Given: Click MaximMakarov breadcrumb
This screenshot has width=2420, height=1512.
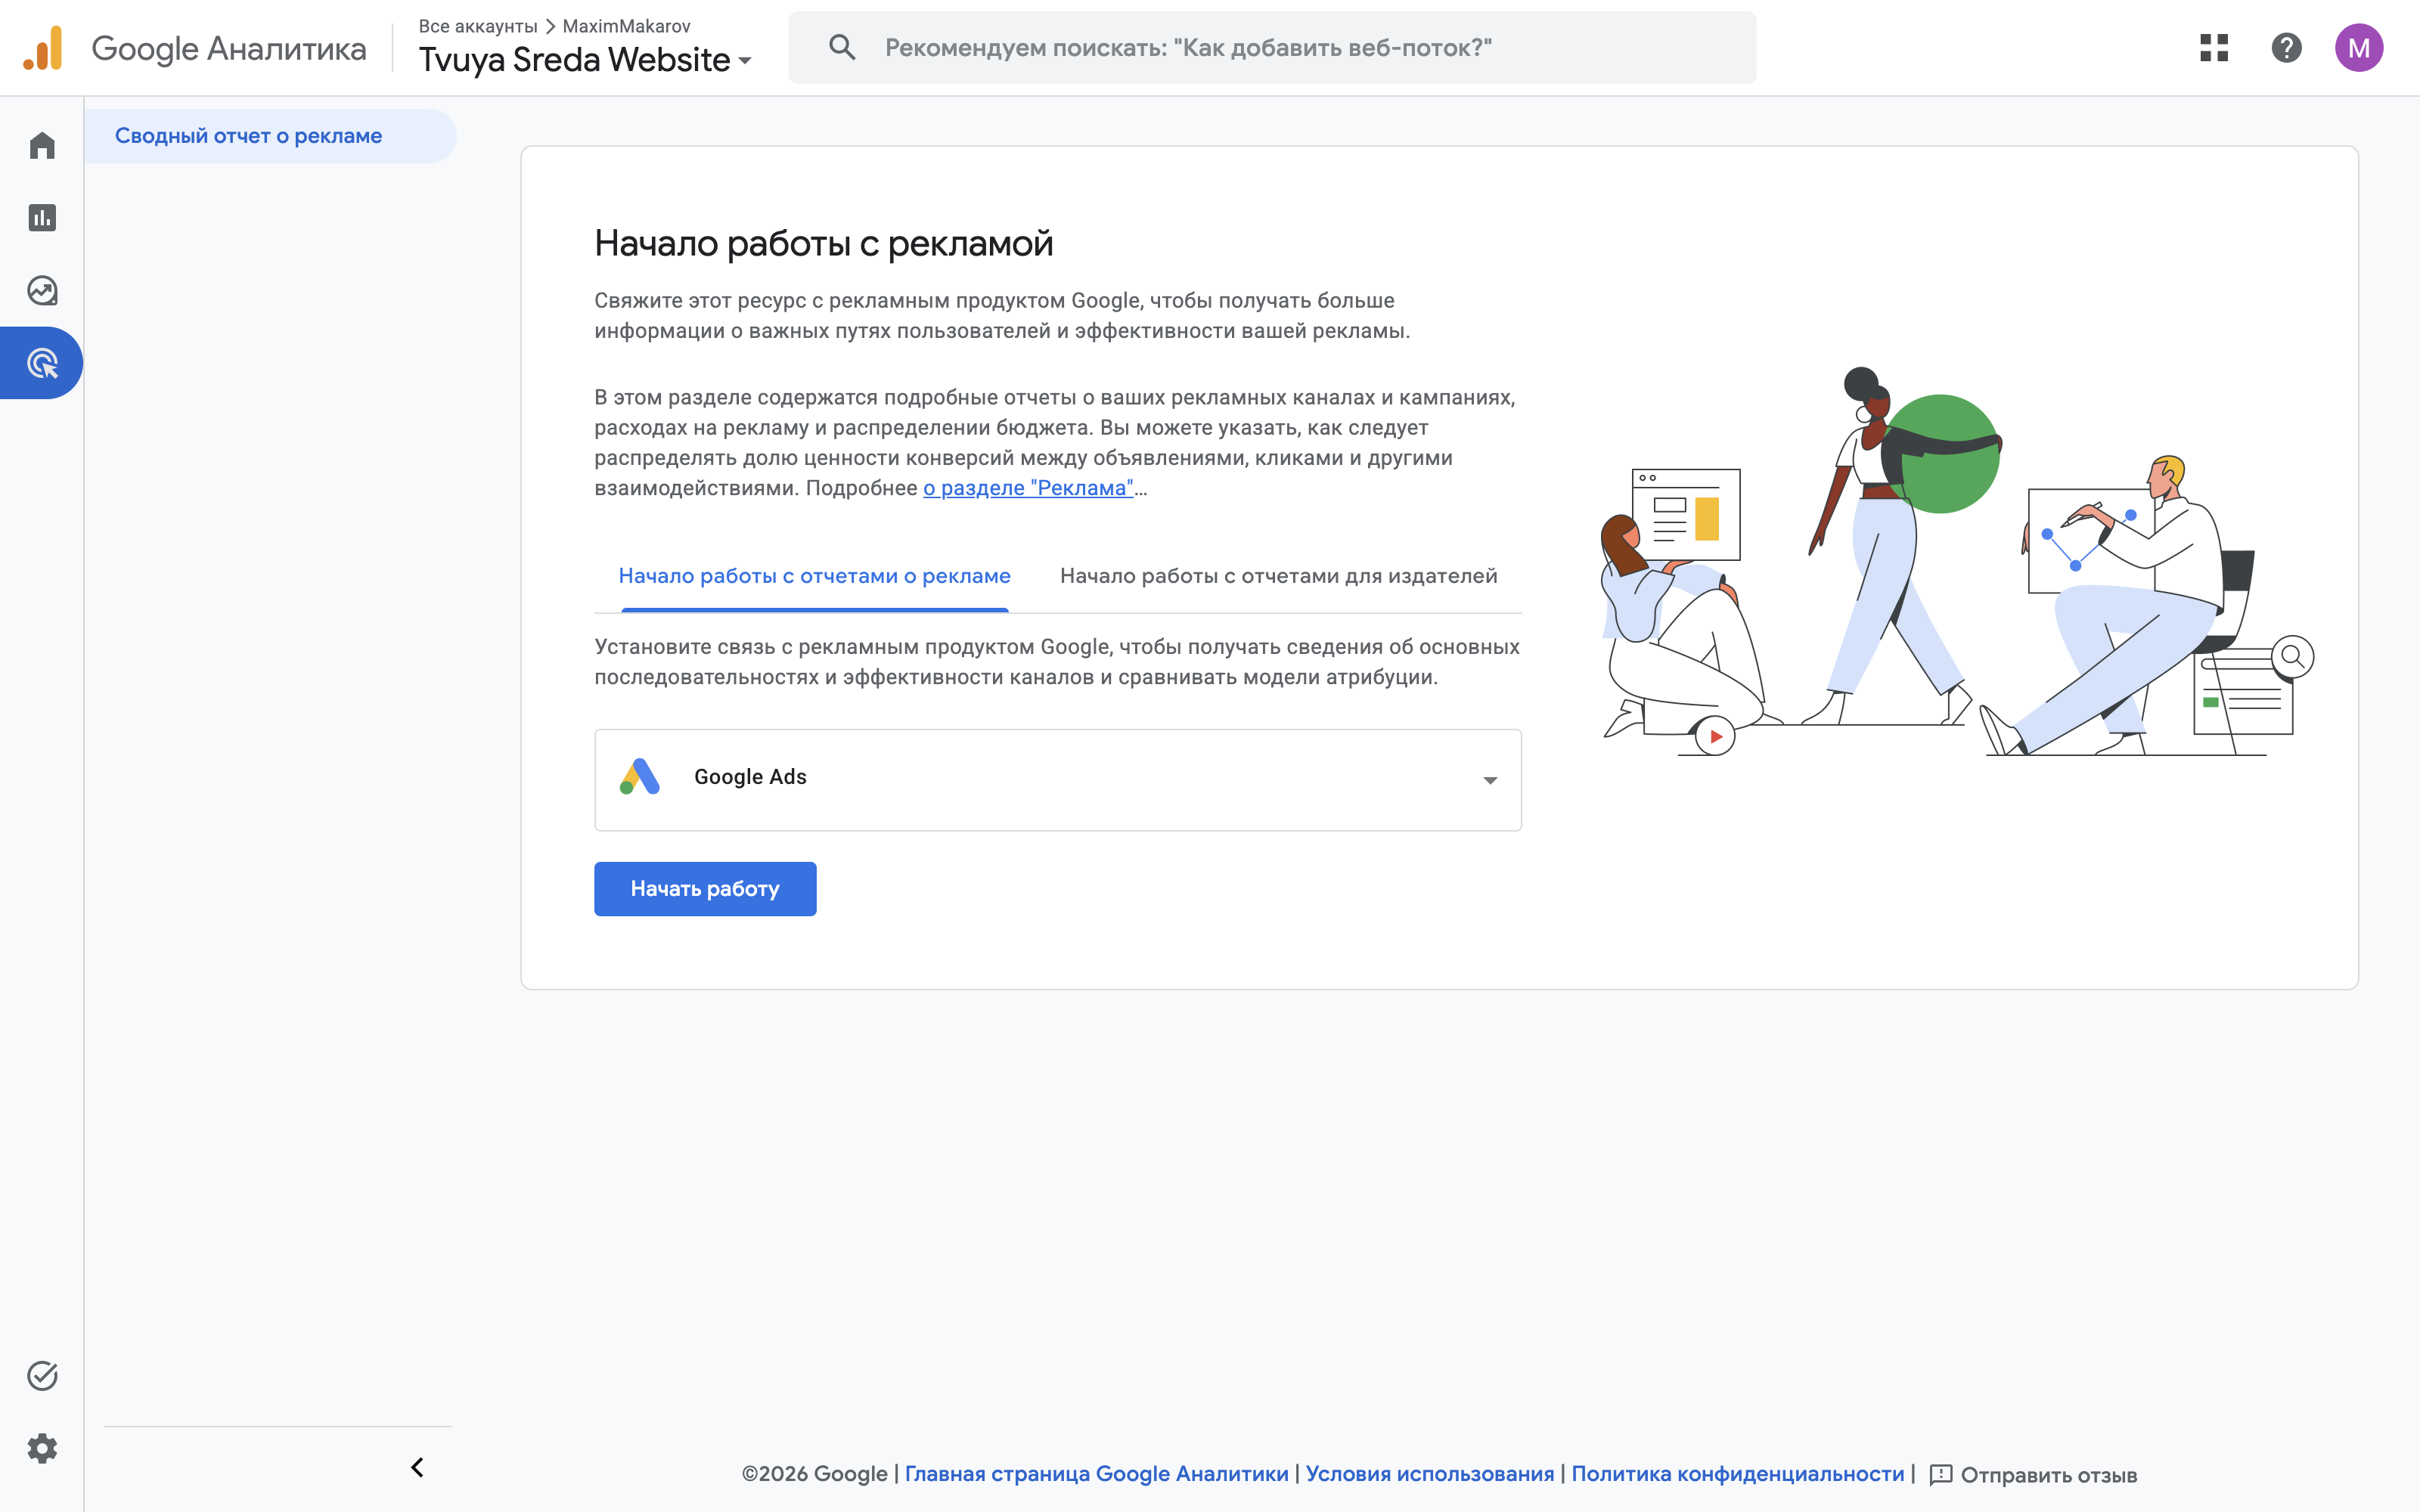Looking at the screenshot, I should pos(626,26).
